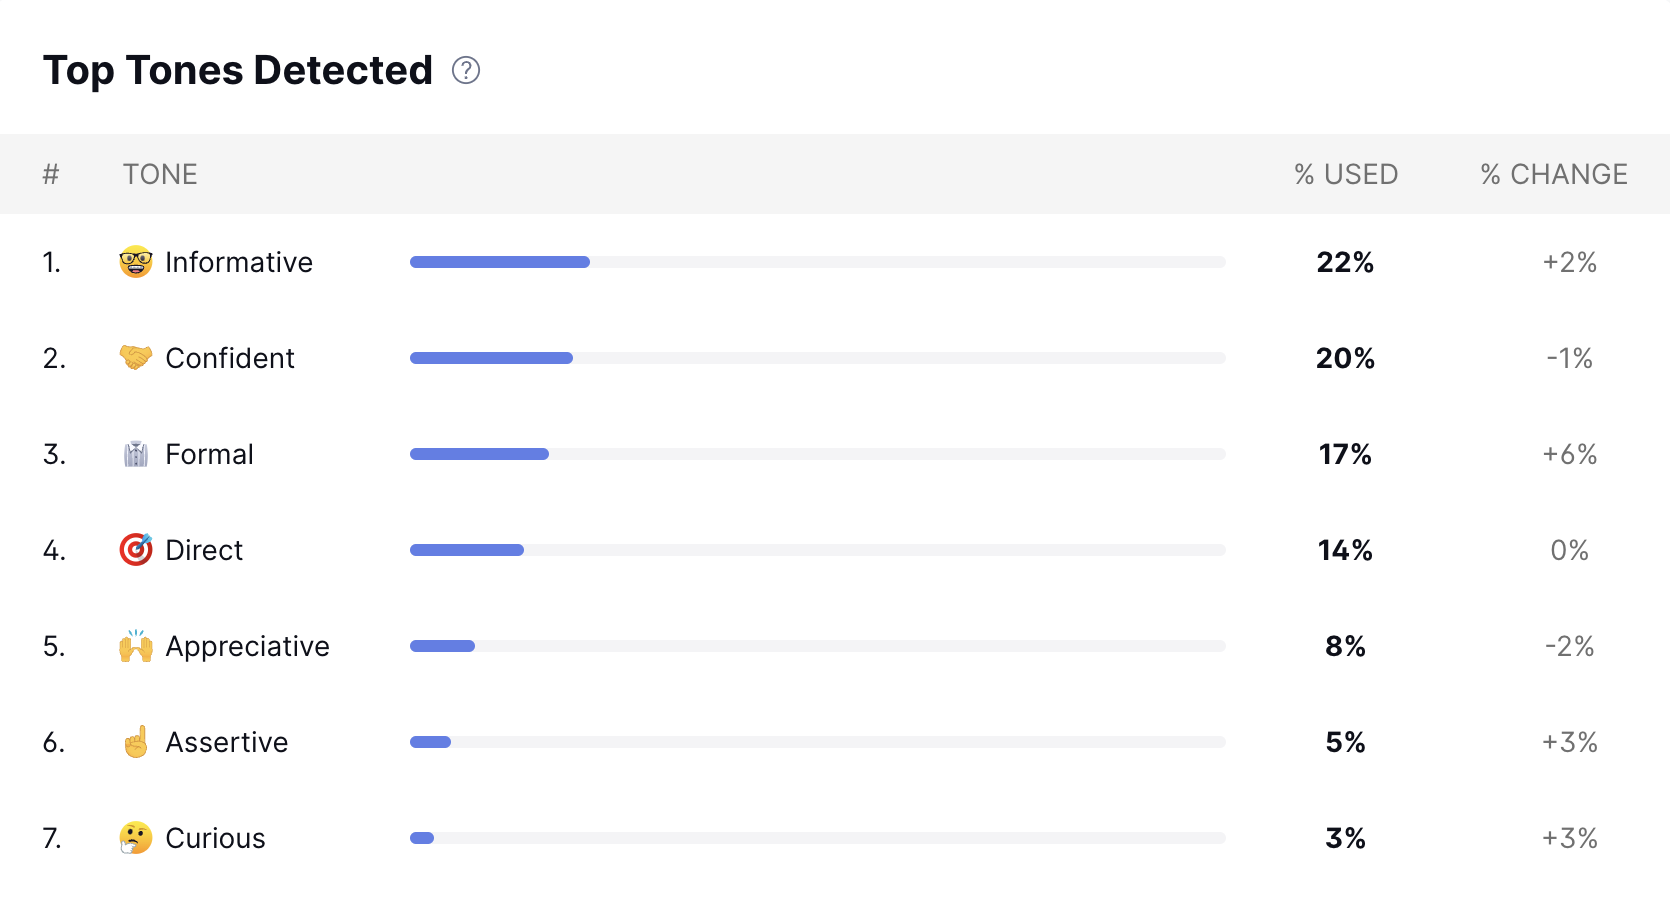Click the Curious tone label
The height and width of the screenshot is (910, 1670).
point(215,838)
